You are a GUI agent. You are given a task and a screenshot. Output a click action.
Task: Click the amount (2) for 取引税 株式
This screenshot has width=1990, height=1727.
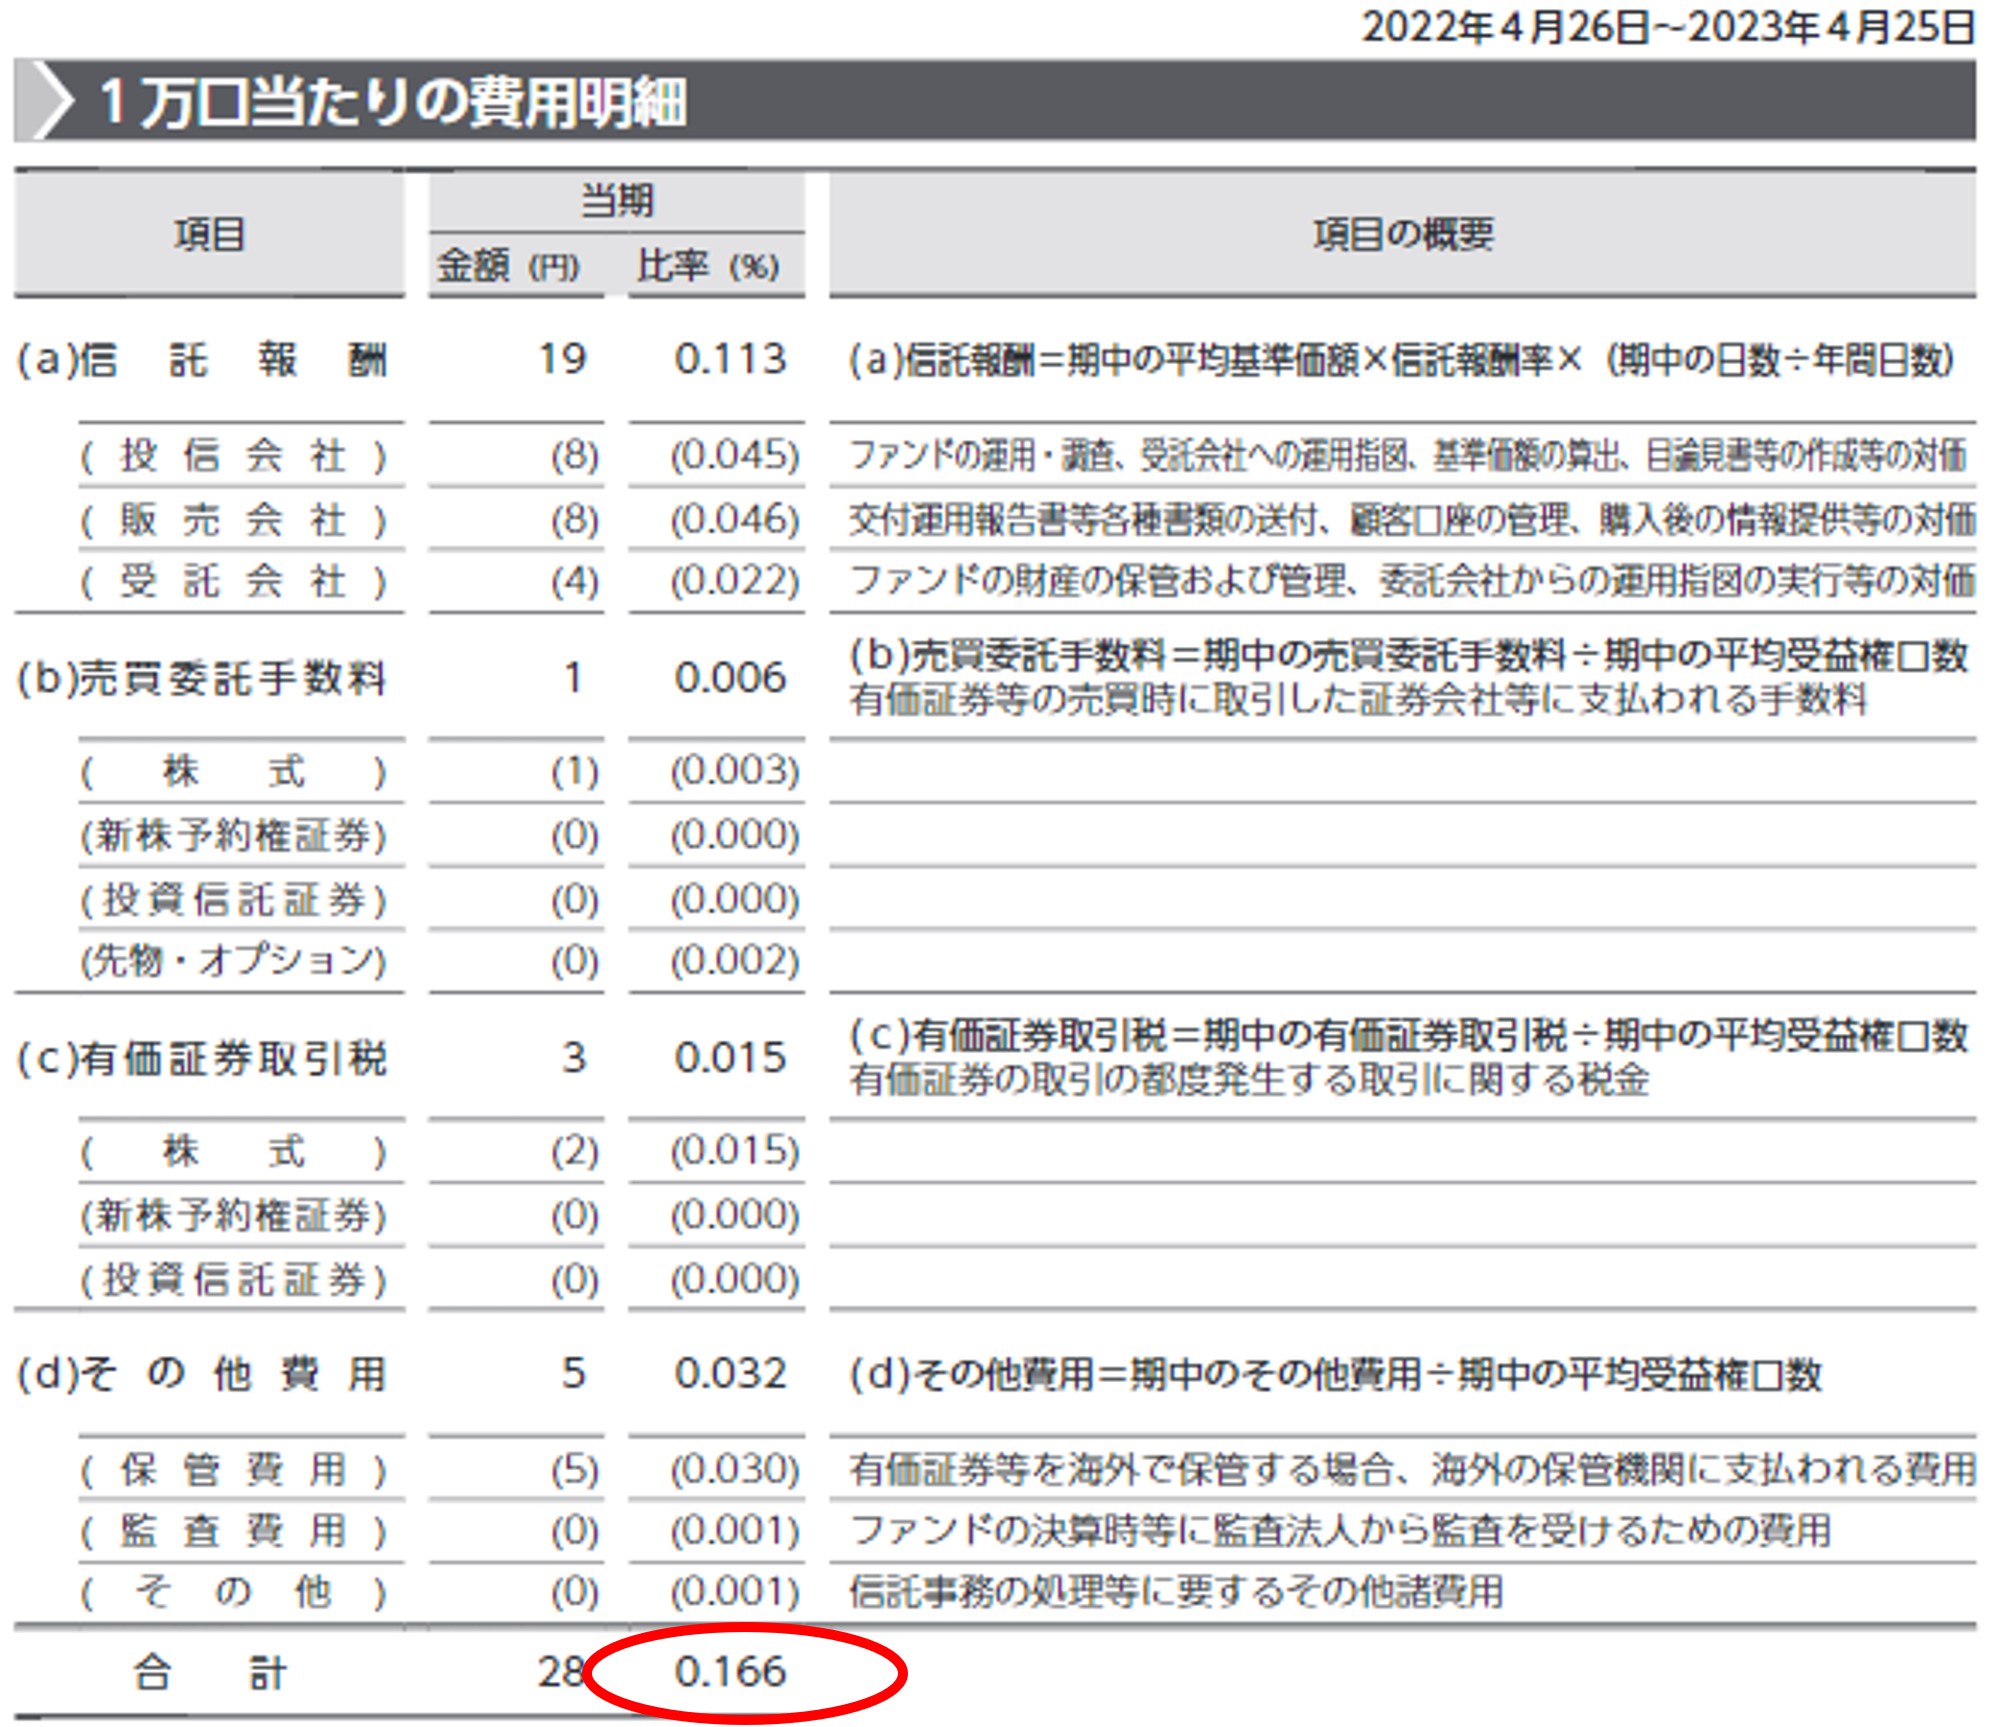(575, 1151)
